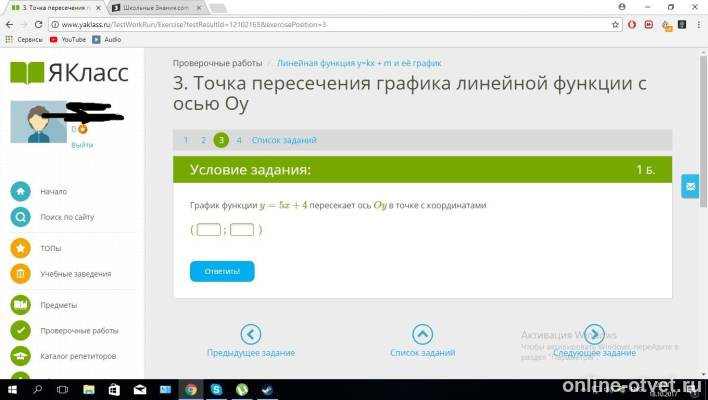Open the Task View icon in the taskbar
Viewport: 708px width, 400px height.
point(63,389)
